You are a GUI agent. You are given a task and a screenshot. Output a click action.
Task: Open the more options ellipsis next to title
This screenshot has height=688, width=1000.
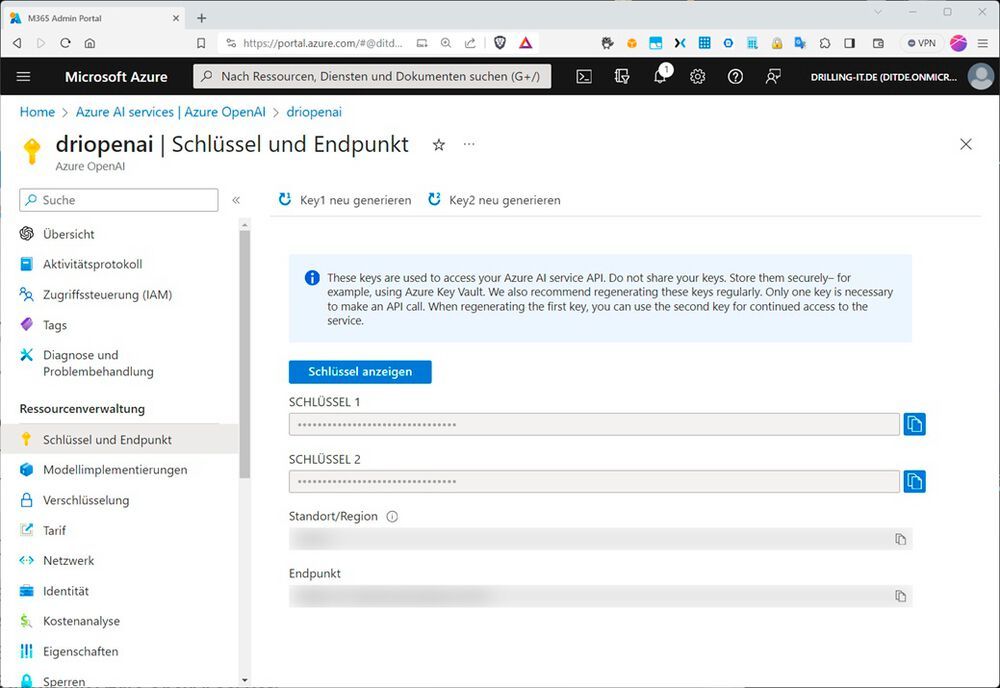click(x=469, y=144)
